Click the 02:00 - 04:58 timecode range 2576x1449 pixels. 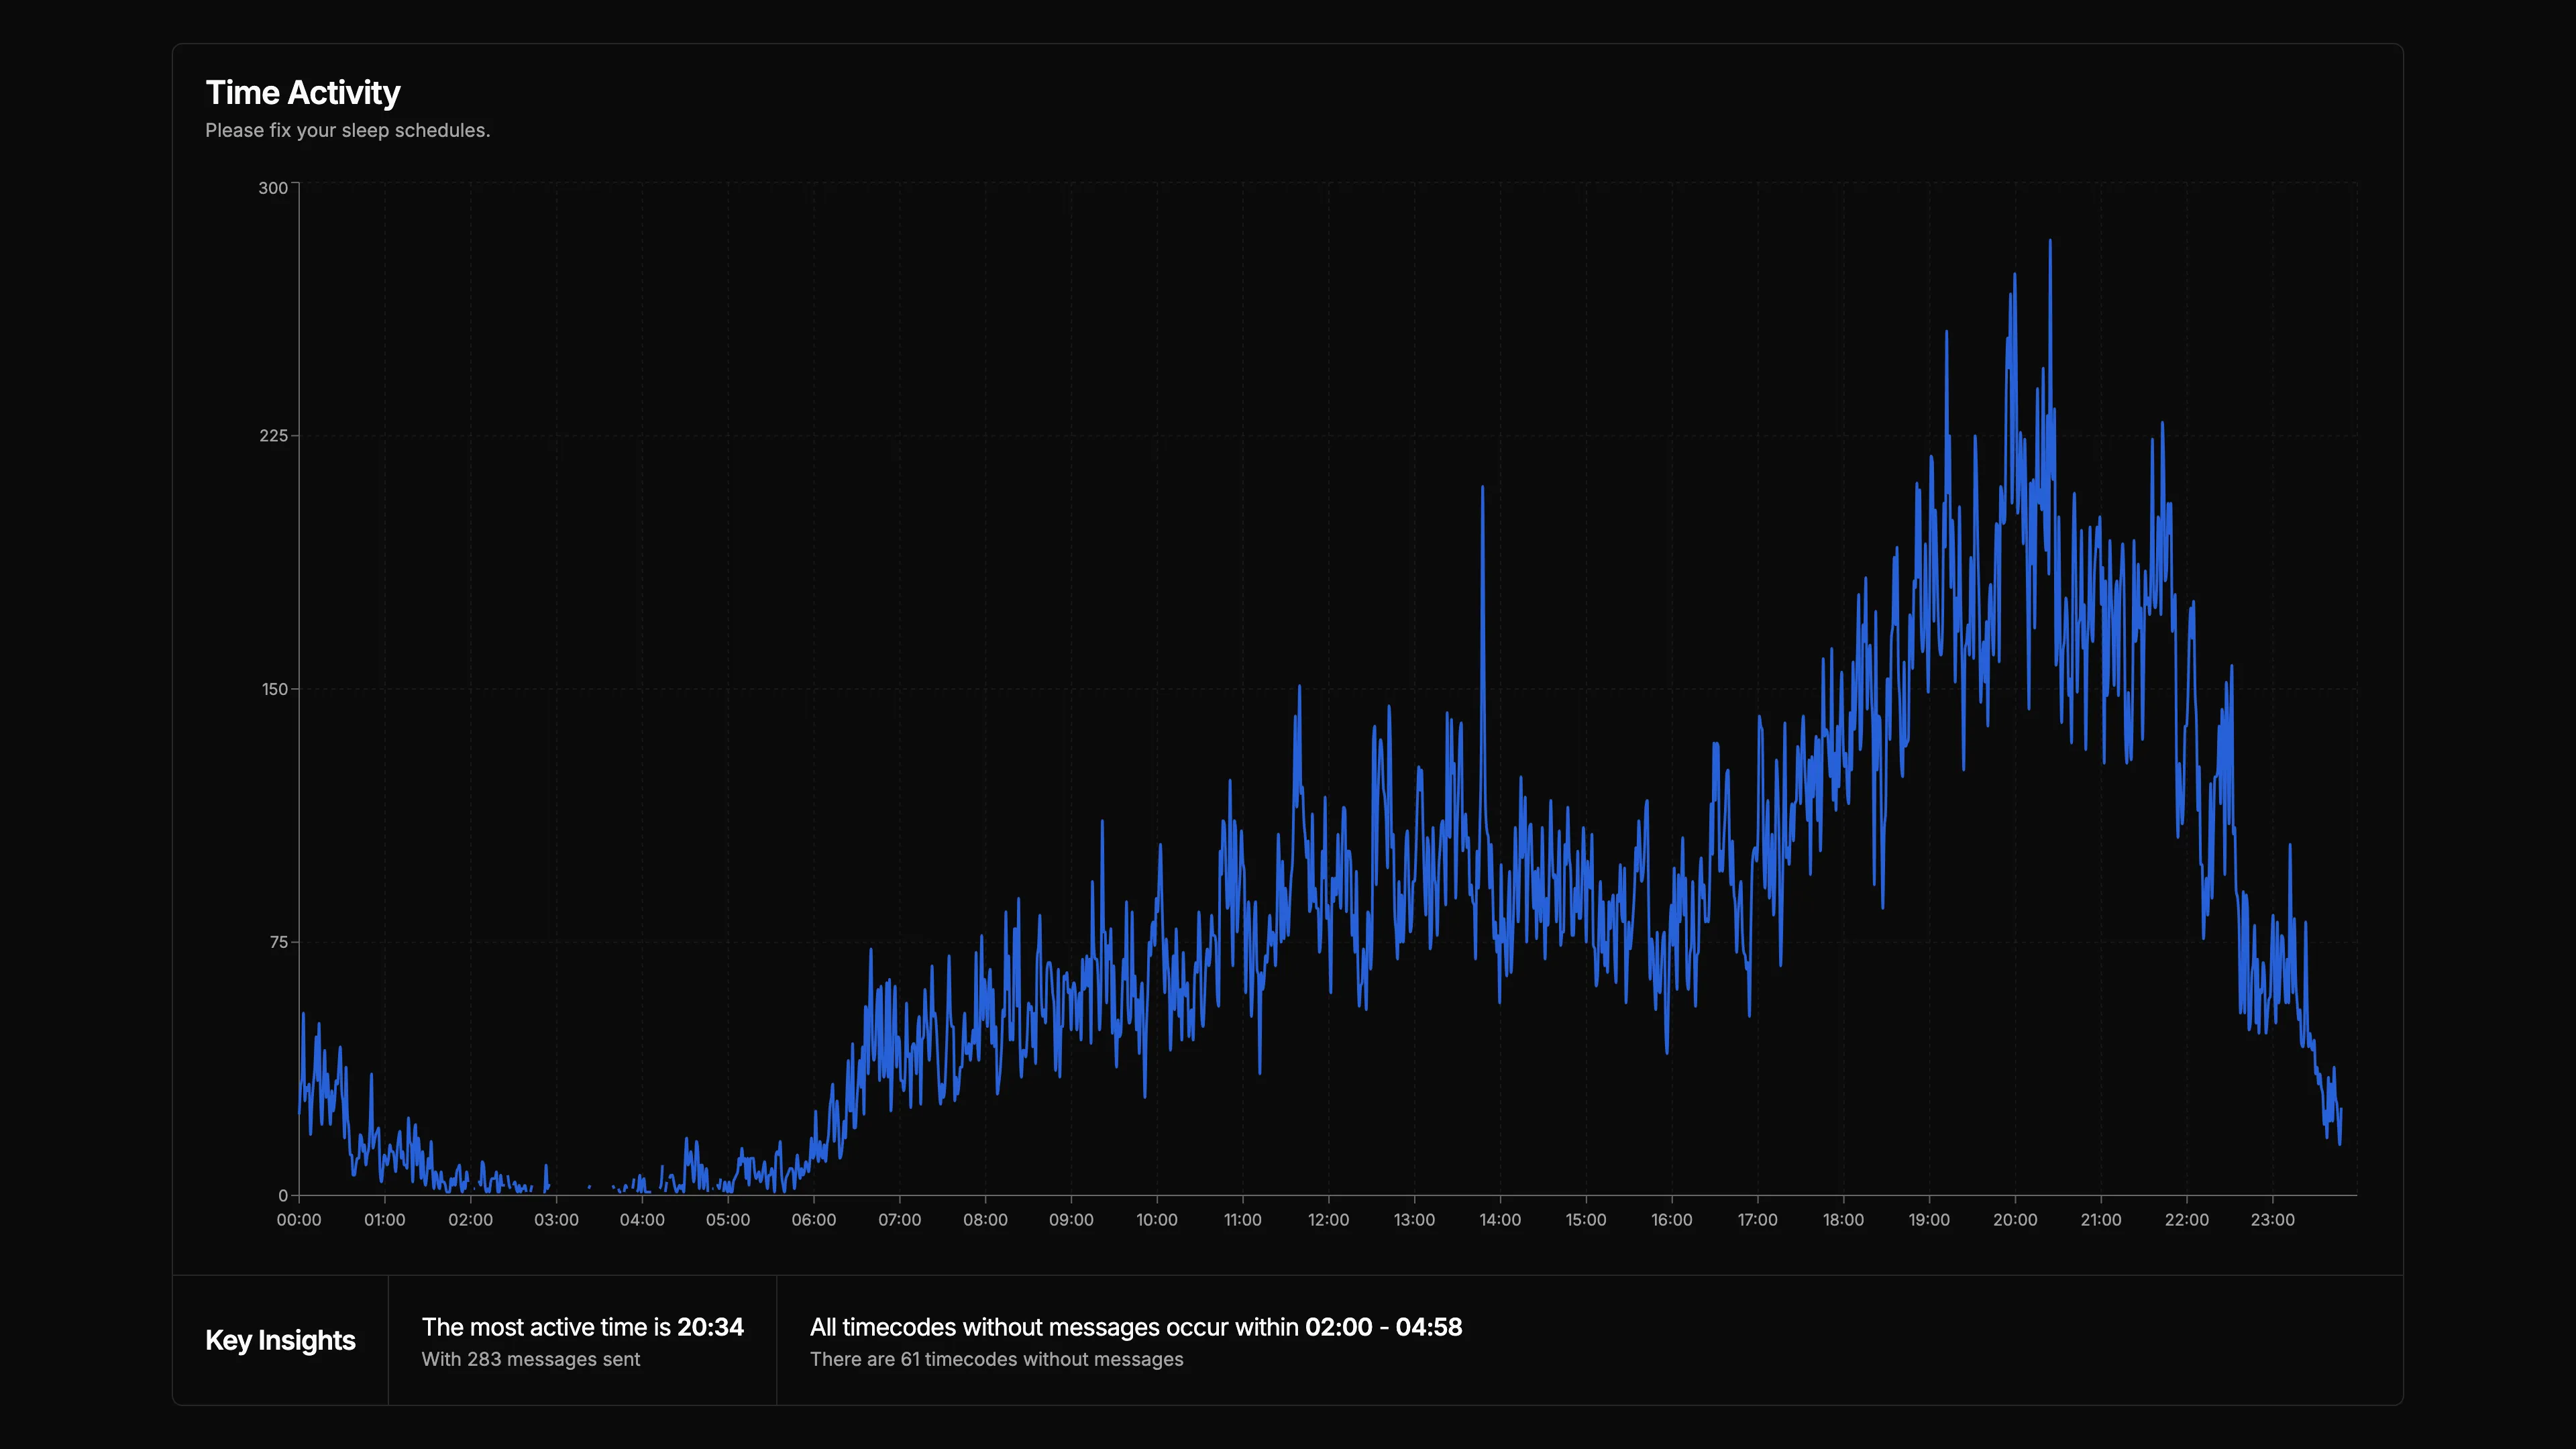point(1383,1327)
